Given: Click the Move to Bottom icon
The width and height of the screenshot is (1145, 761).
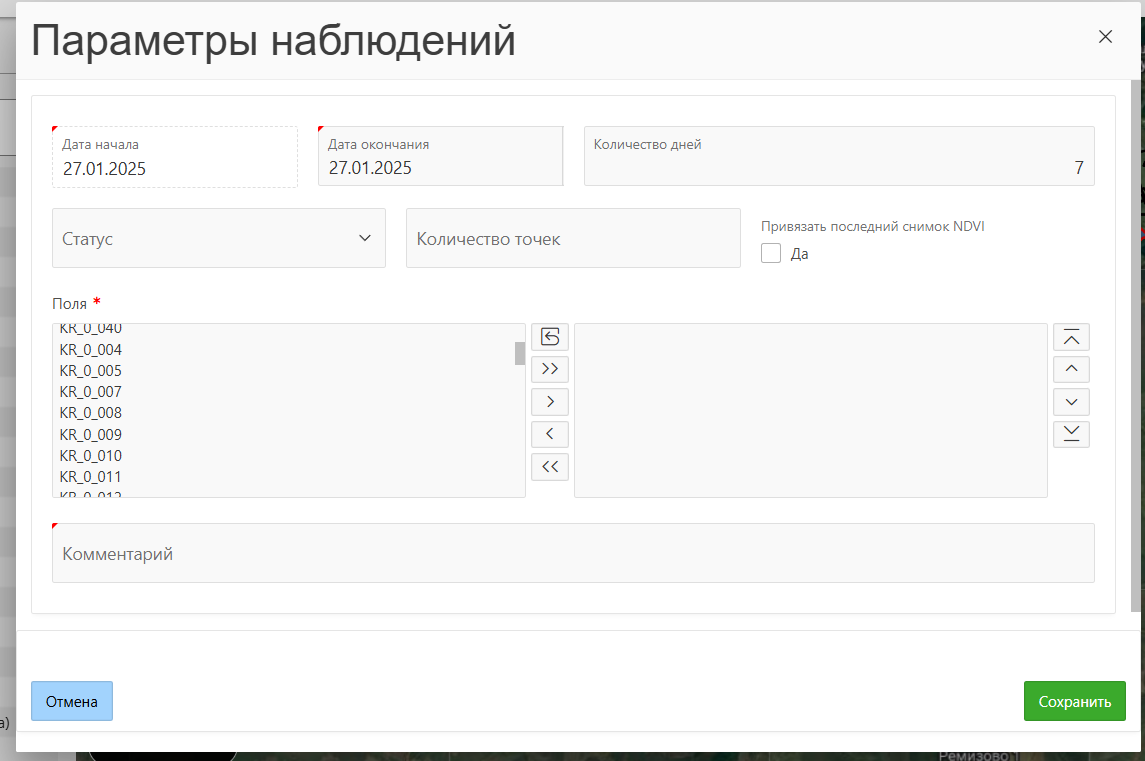Looking at the screenshot, I should click(x=1071, y=434).
